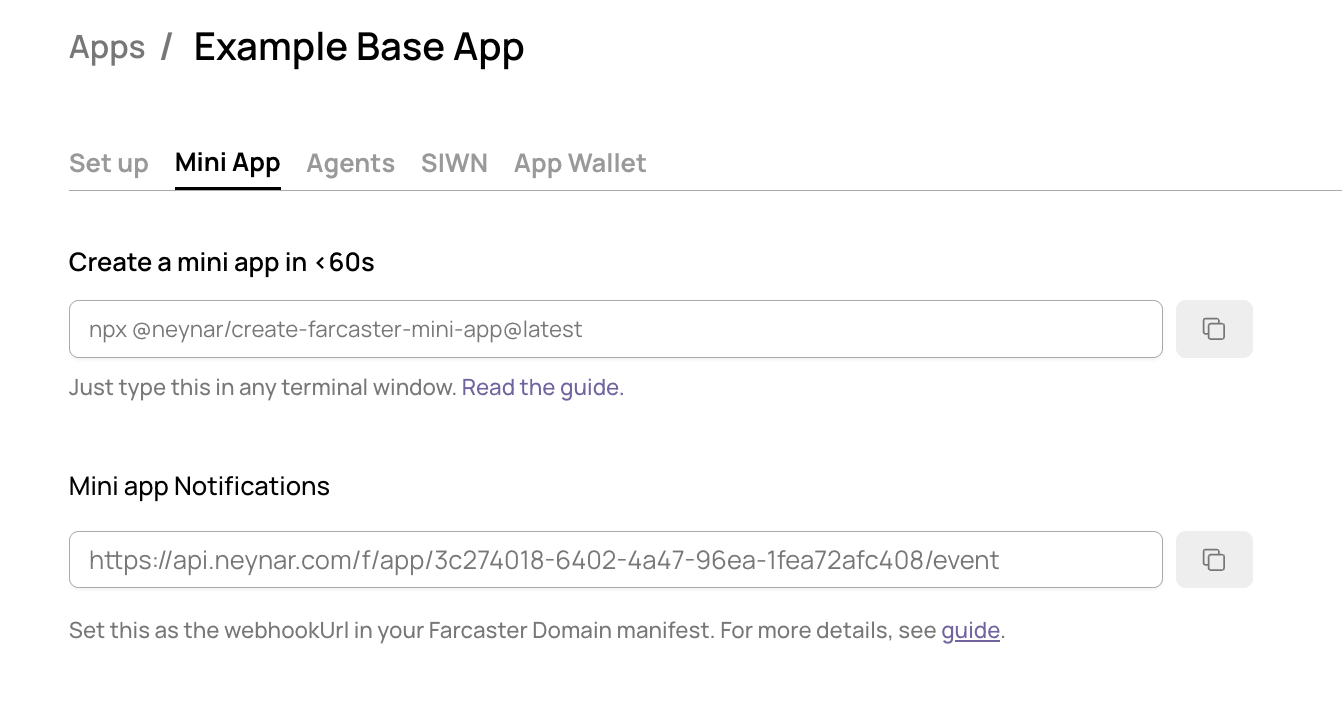Screen dimensions: 1342x726
Task: Click the "Mini app Notifications" heading
Action: [198, 486]
